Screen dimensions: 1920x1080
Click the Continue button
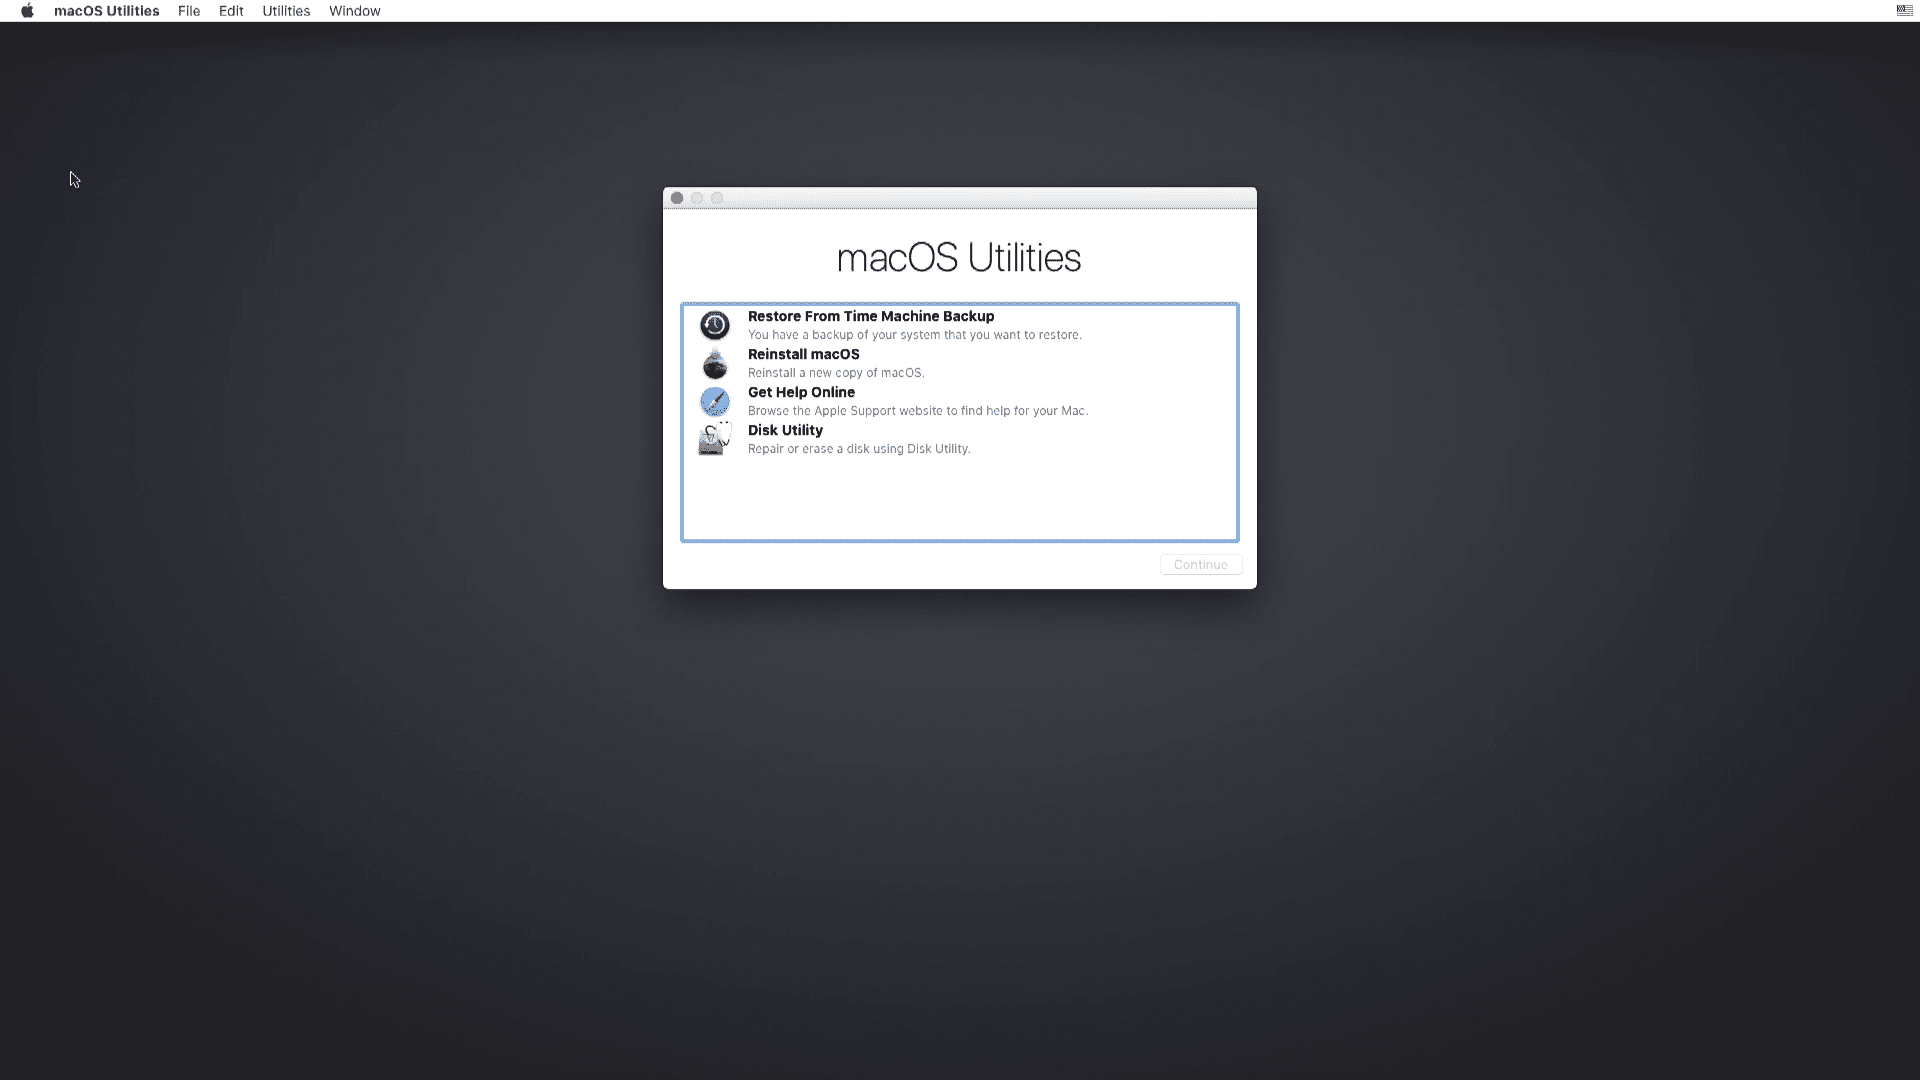(1200, 565)
